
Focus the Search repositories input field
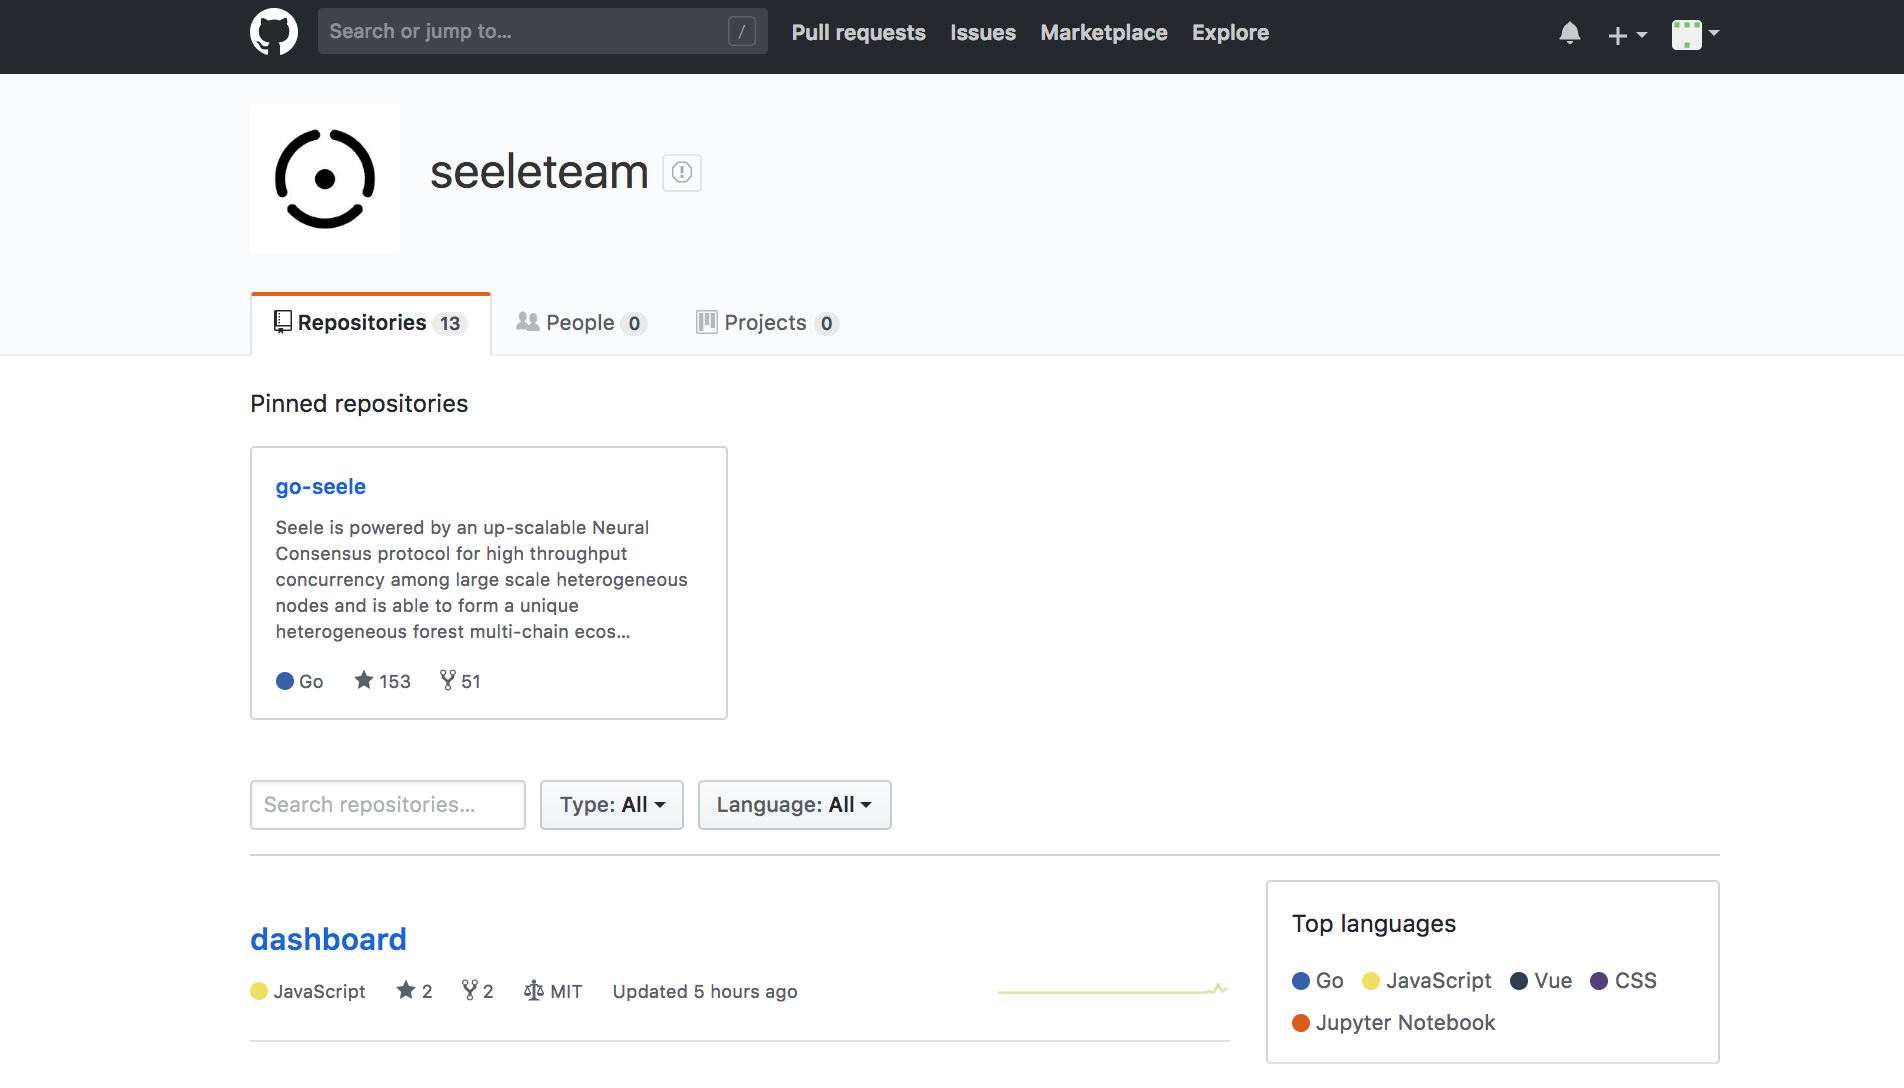point(387,805)
